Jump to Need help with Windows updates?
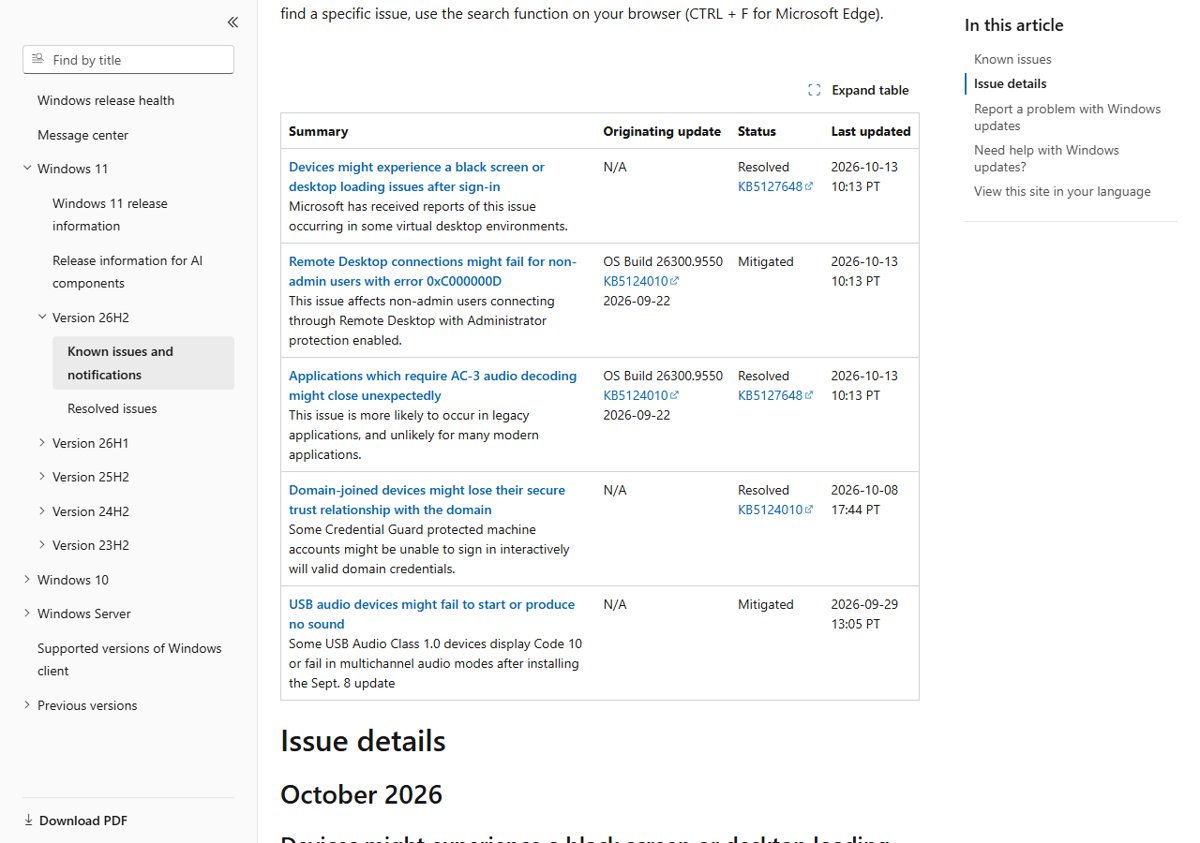 click(x=1046, y=158)
